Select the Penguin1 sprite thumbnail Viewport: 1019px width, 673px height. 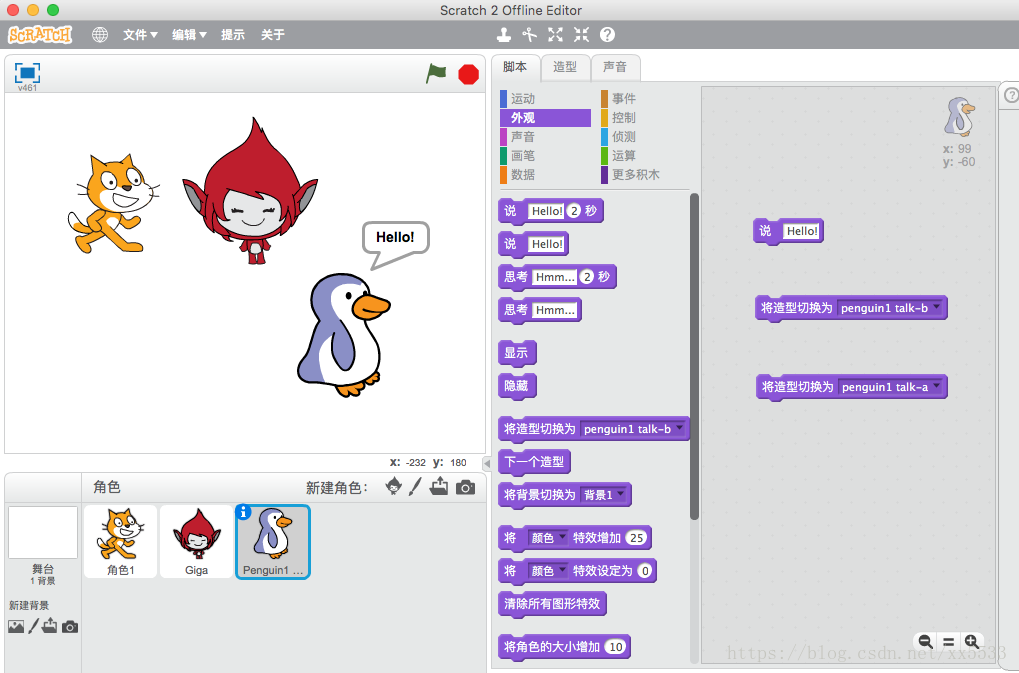(x=273, y=541)
